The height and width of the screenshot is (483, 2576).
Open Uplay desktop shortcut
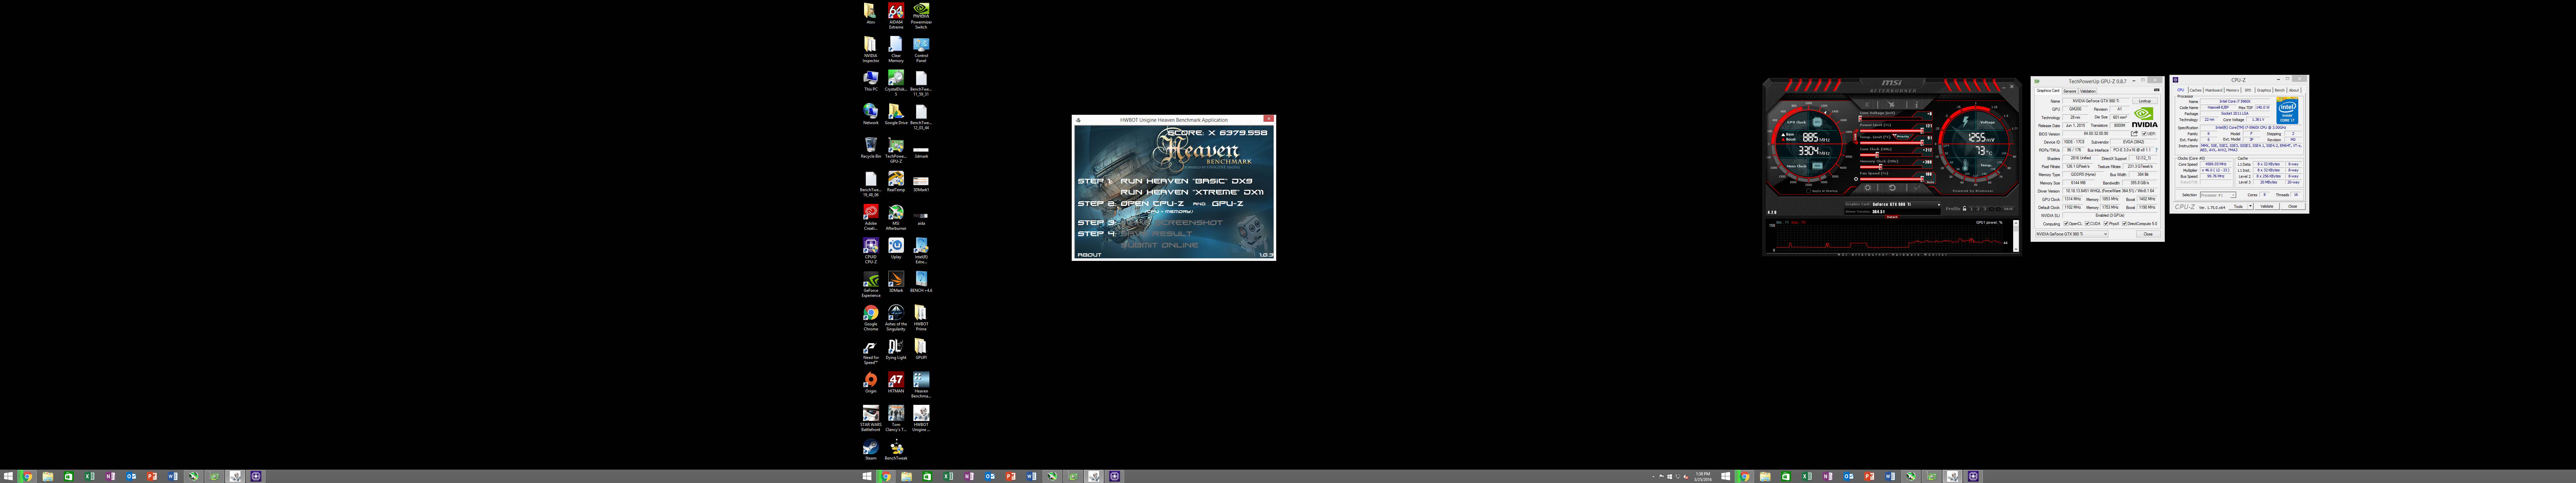click(x=896, y=248)
